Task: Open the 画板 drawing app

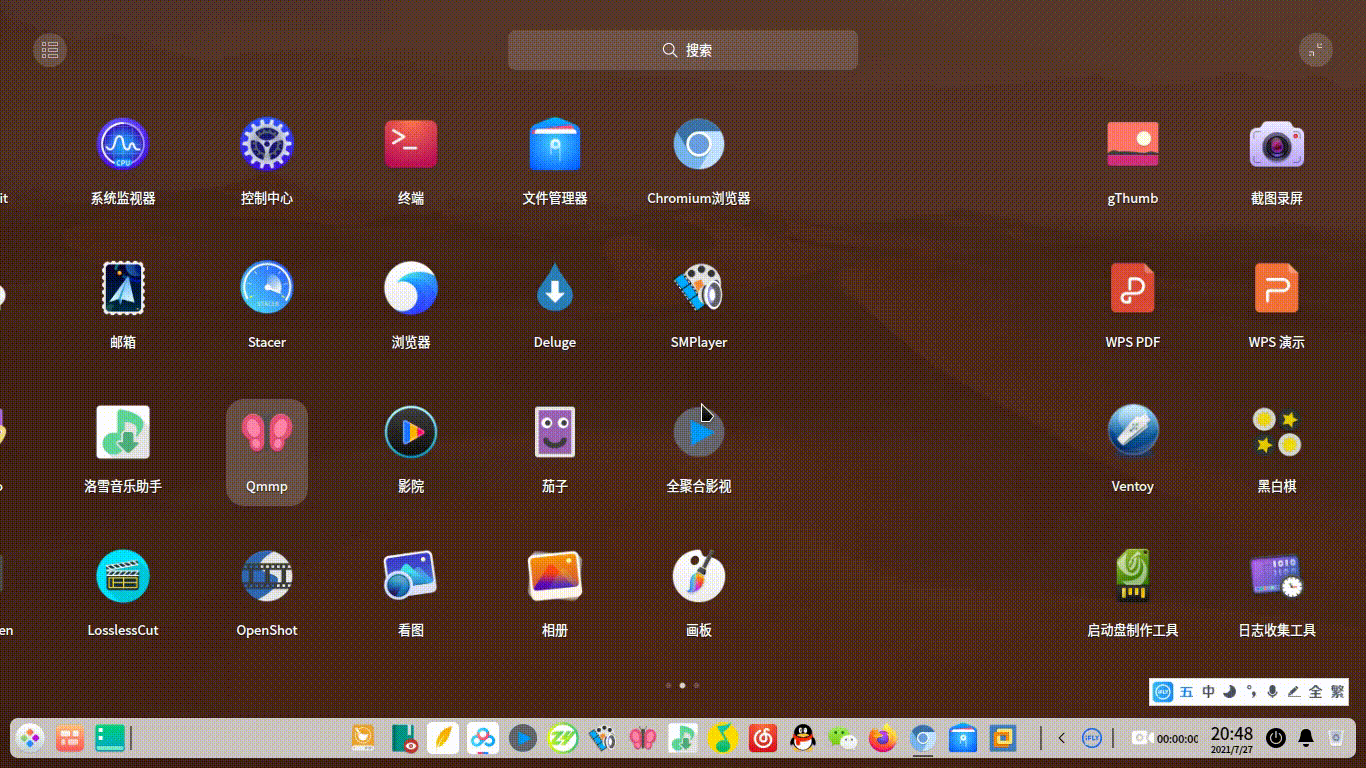Action: coord(699,576)
